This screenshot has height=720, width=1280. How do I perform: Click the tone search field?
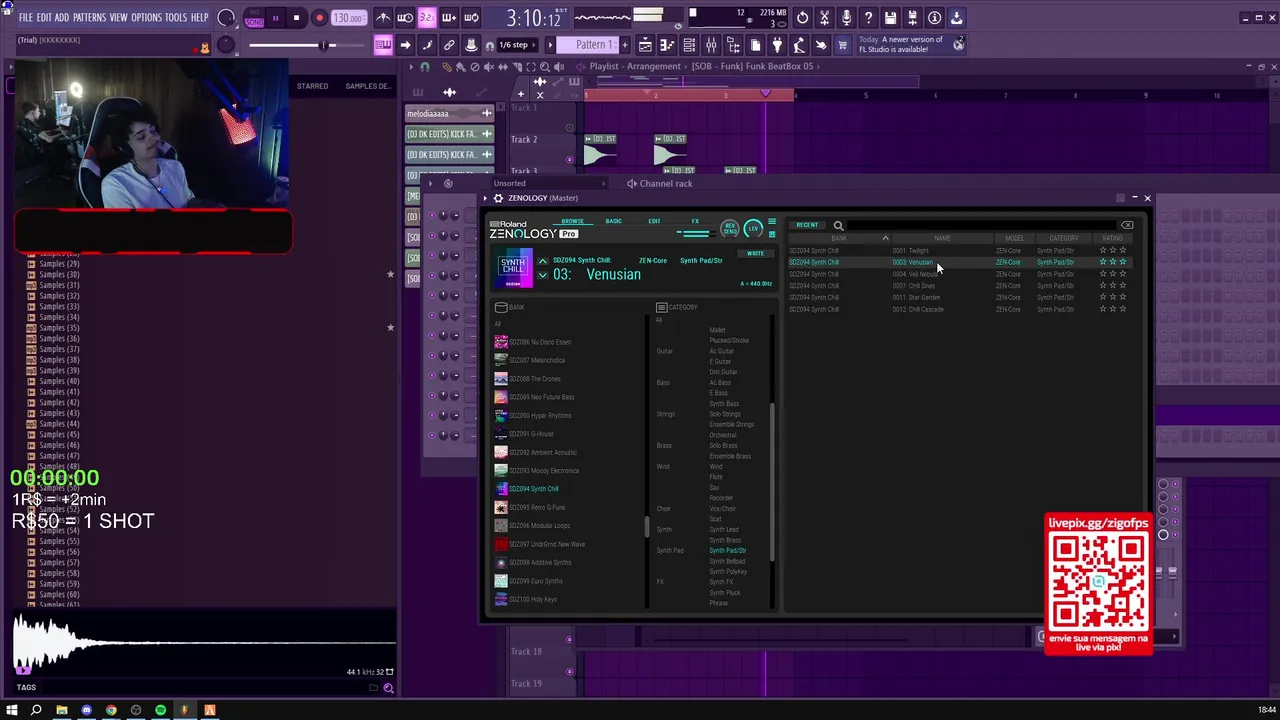click(x=980, y=226)
